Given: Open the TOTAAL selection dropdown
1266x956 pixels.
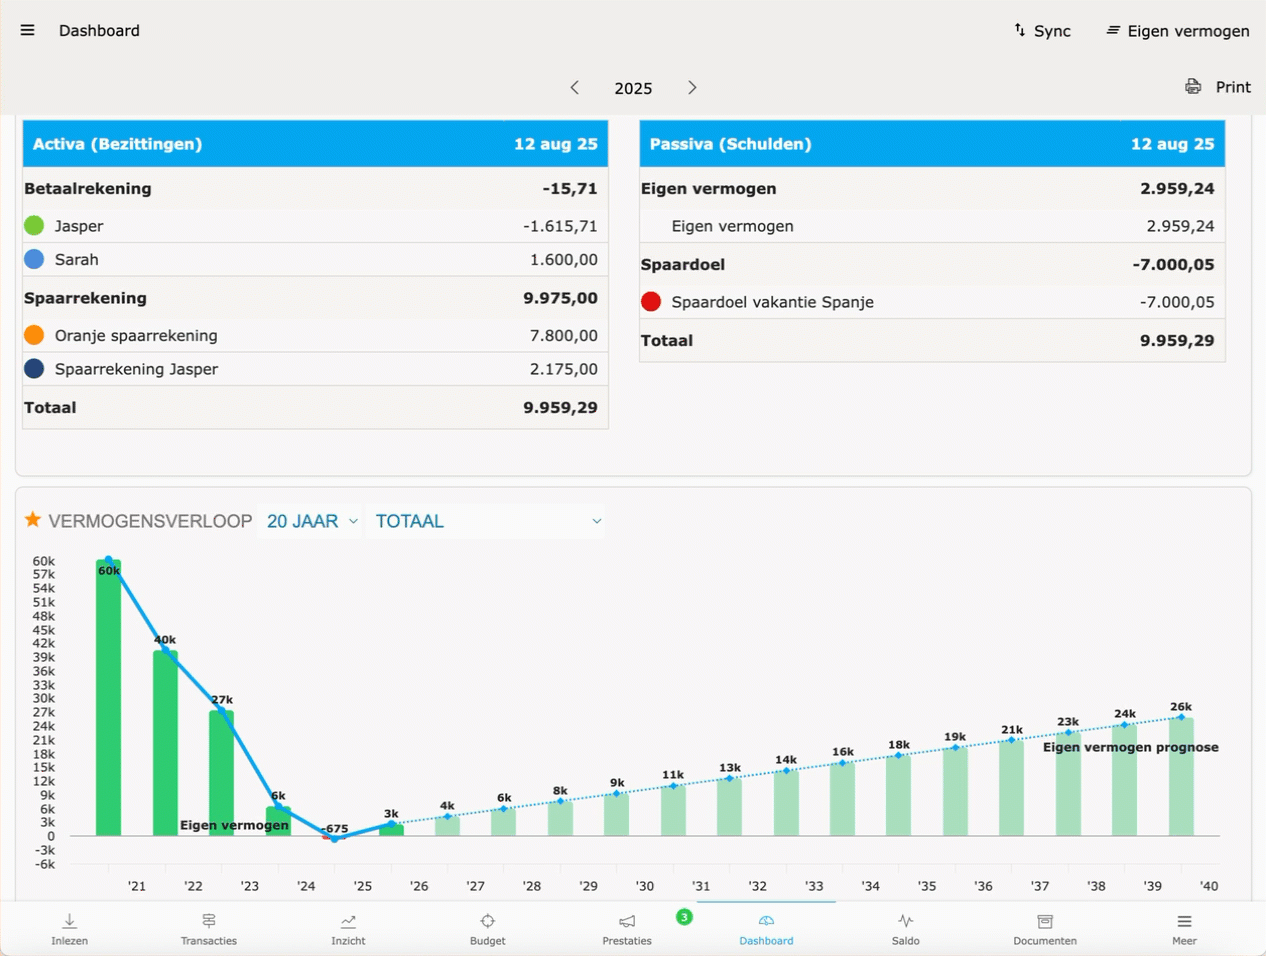Looking at the screenshot, I should (x=488, y=521).
